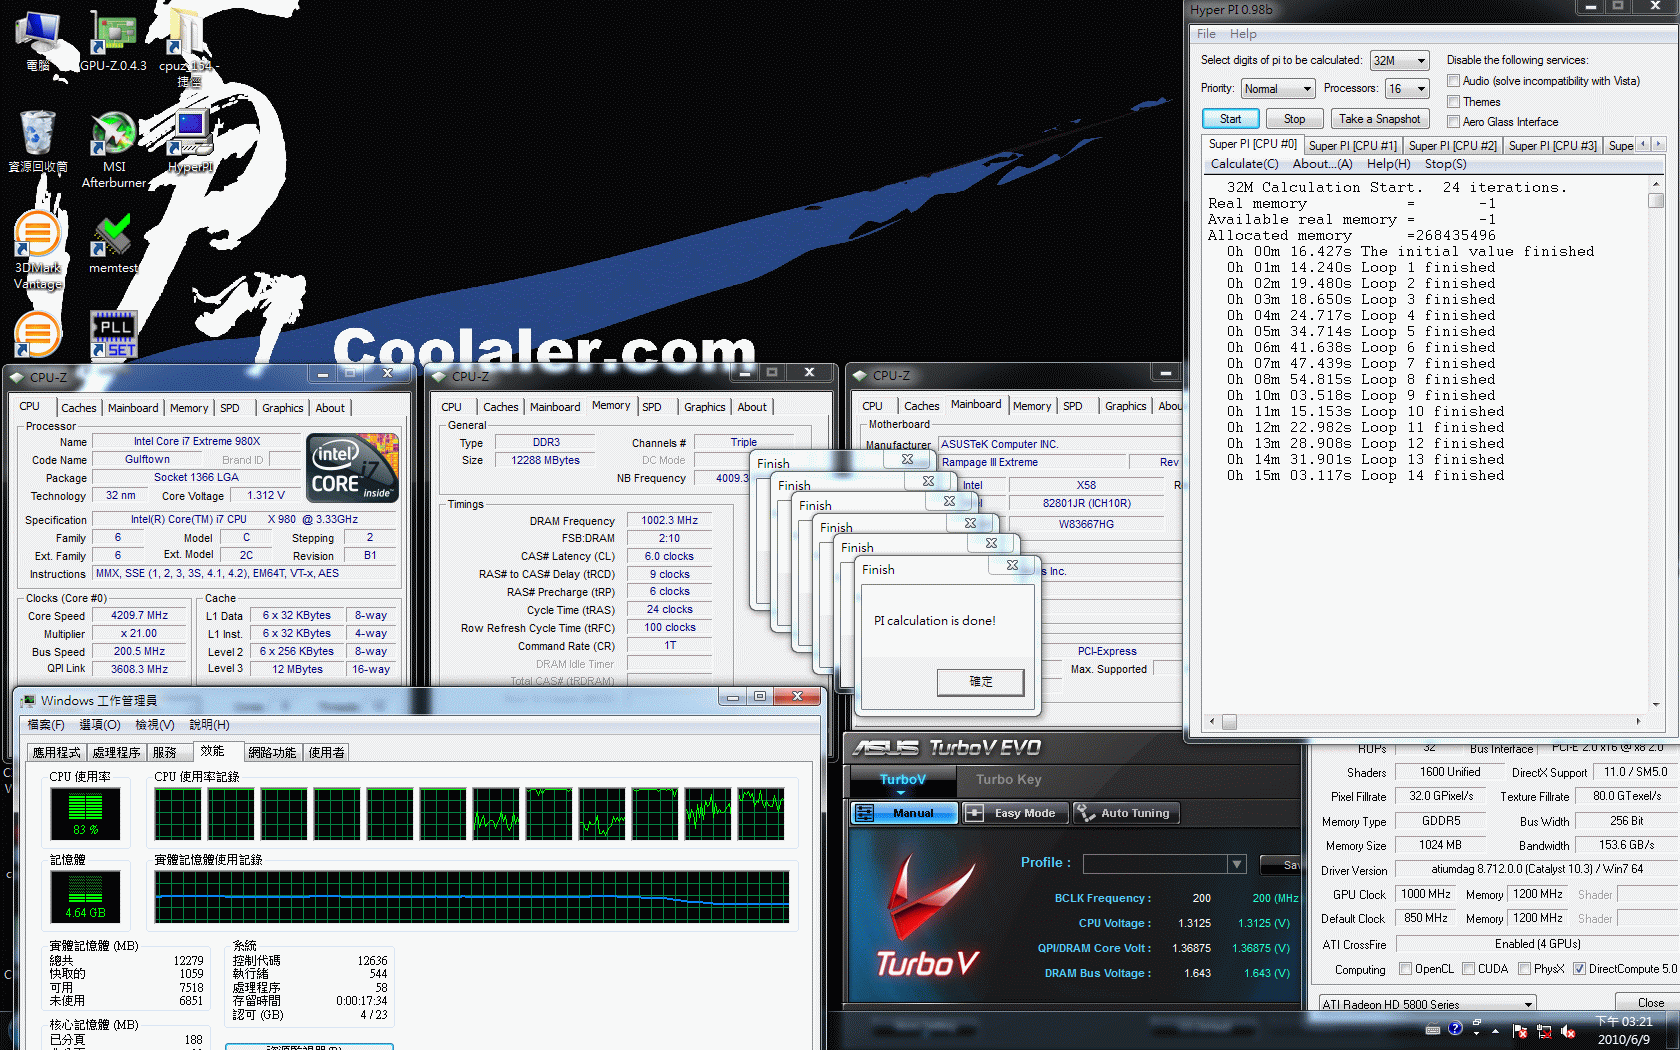This screenshot has width=1680, height=1050.
Task: Open Help(H) menu in Super PI
Action: pos(1388,164)
